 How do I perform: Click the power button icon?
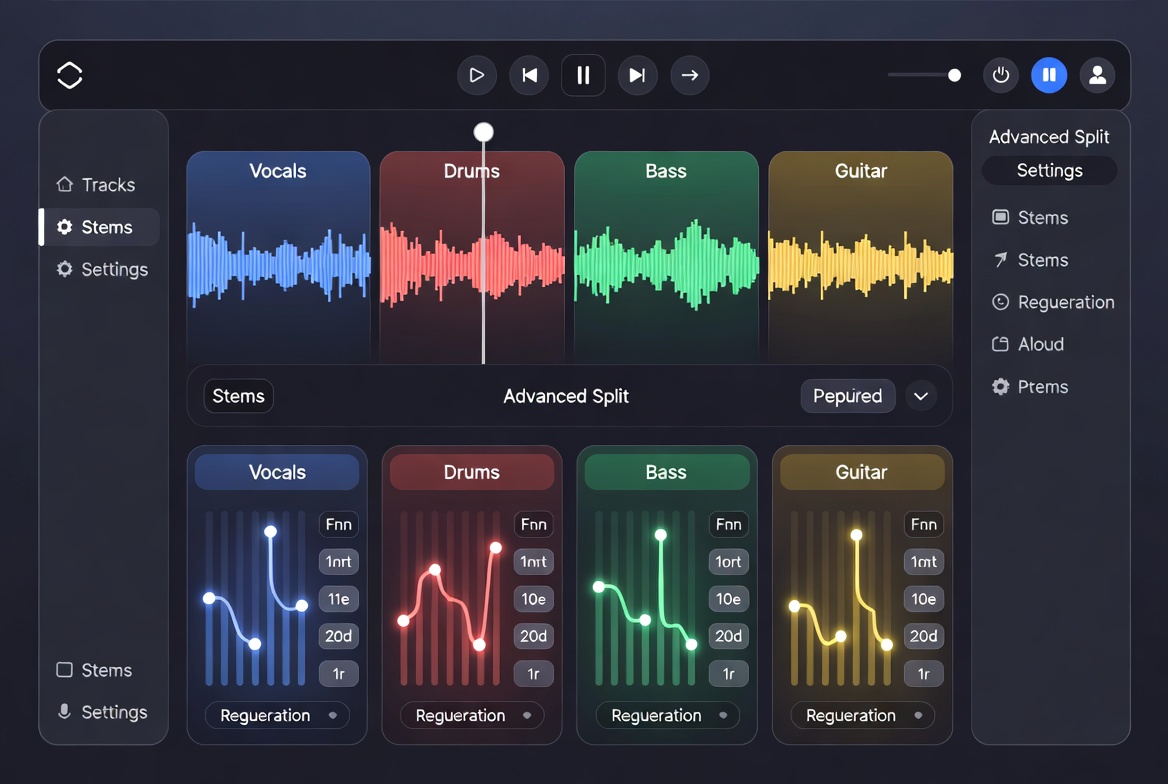[1001, 75]
